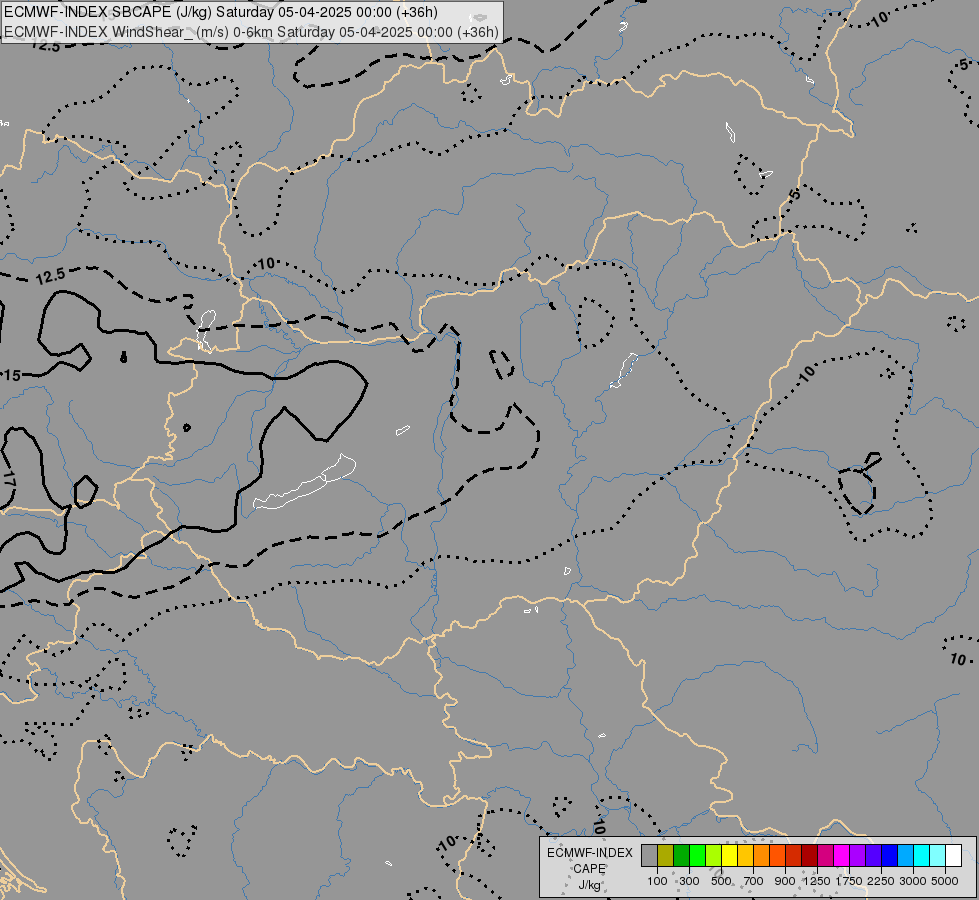979x900 pixels.
Task: Select the bright green legend swatch
Action: point(697,855)
